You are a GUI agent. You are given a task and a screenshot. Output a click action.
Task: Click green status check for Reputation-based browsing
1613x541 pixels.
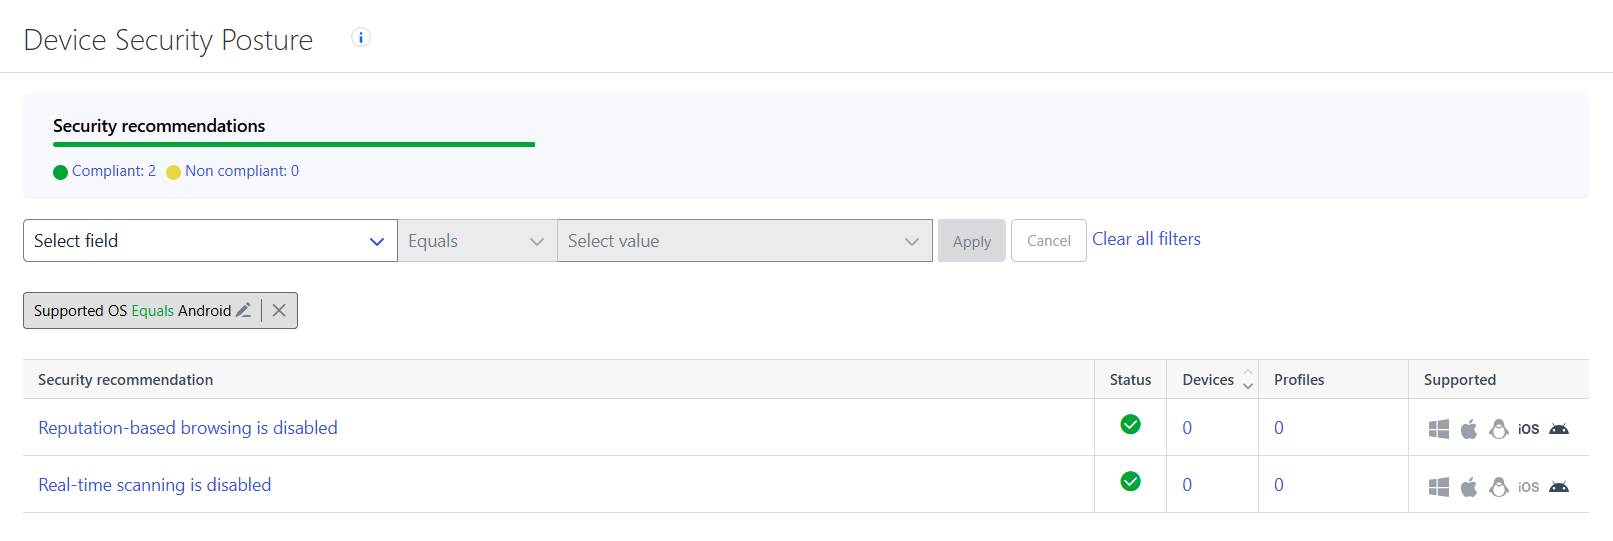pyautogui.click(x=1131, y=424)
